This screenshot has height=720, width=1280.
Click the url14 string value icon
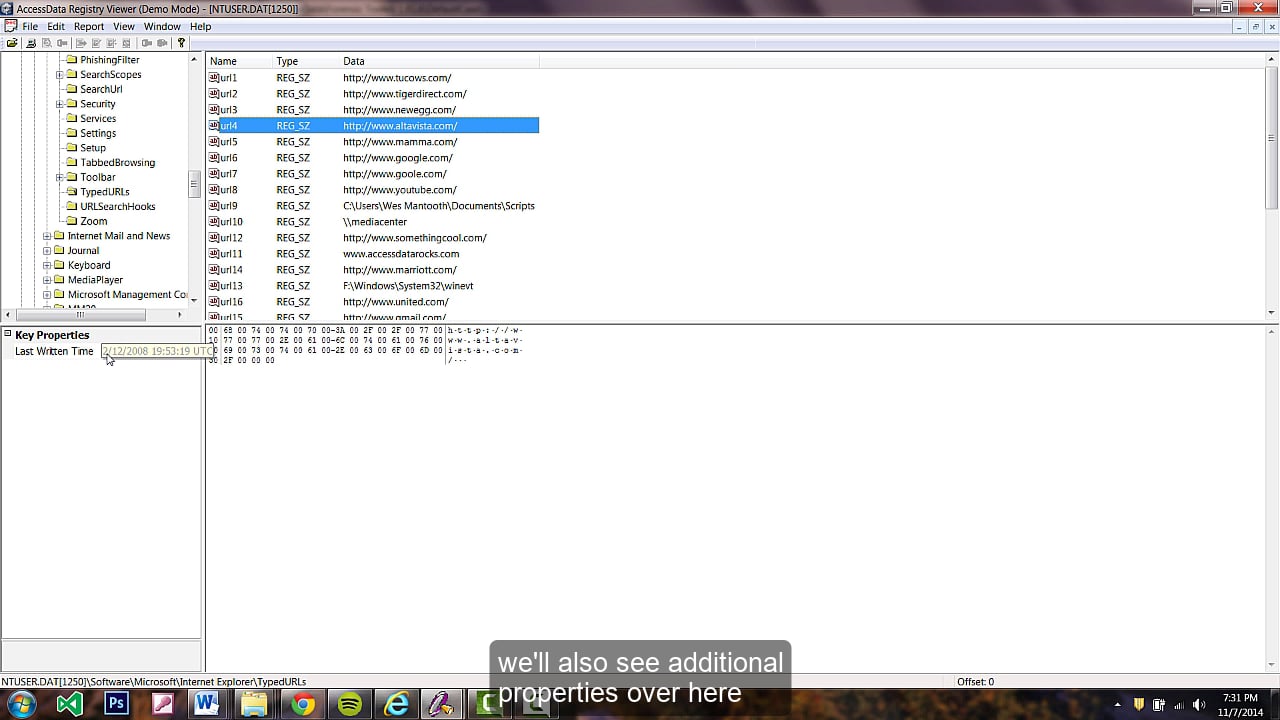coord(214,270)
